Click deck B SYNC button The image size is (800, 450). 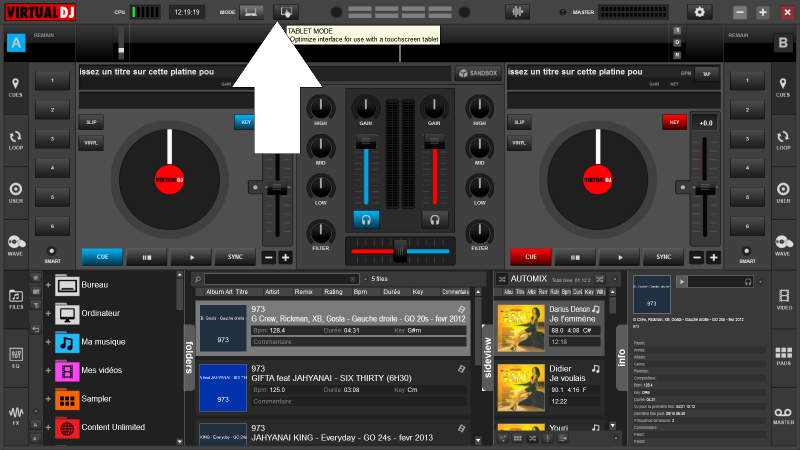click(x=663, y=257)
